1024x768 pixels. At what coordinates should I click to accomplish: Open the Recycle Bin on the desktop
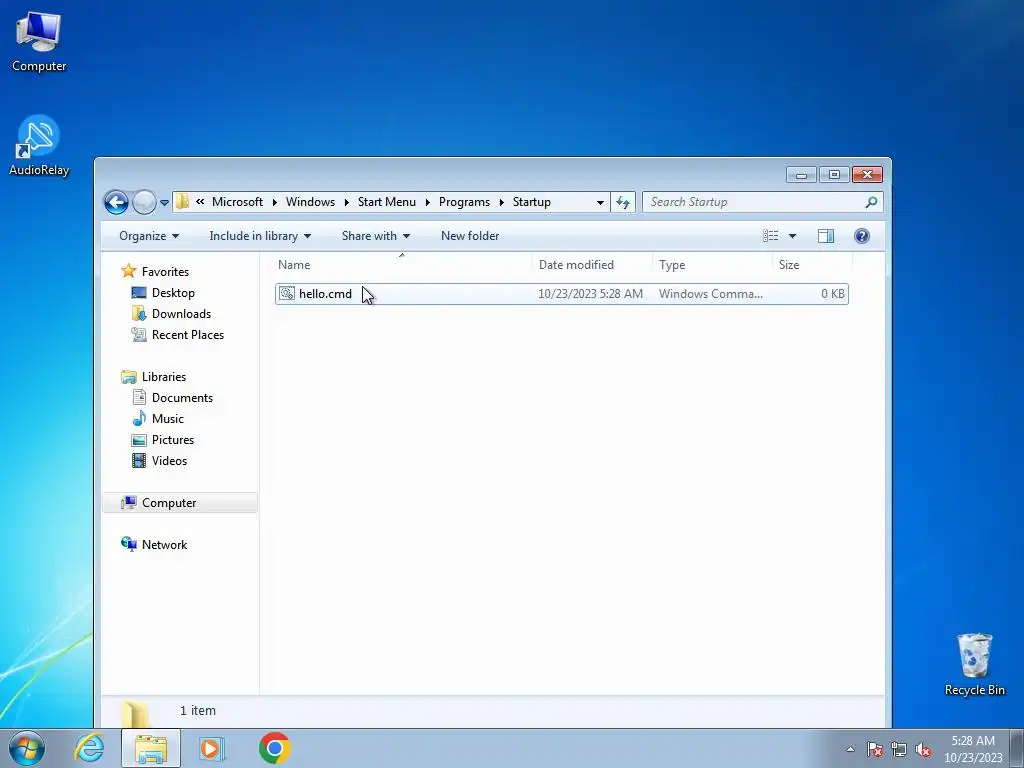pyautogui.click(x=974, y=664)
